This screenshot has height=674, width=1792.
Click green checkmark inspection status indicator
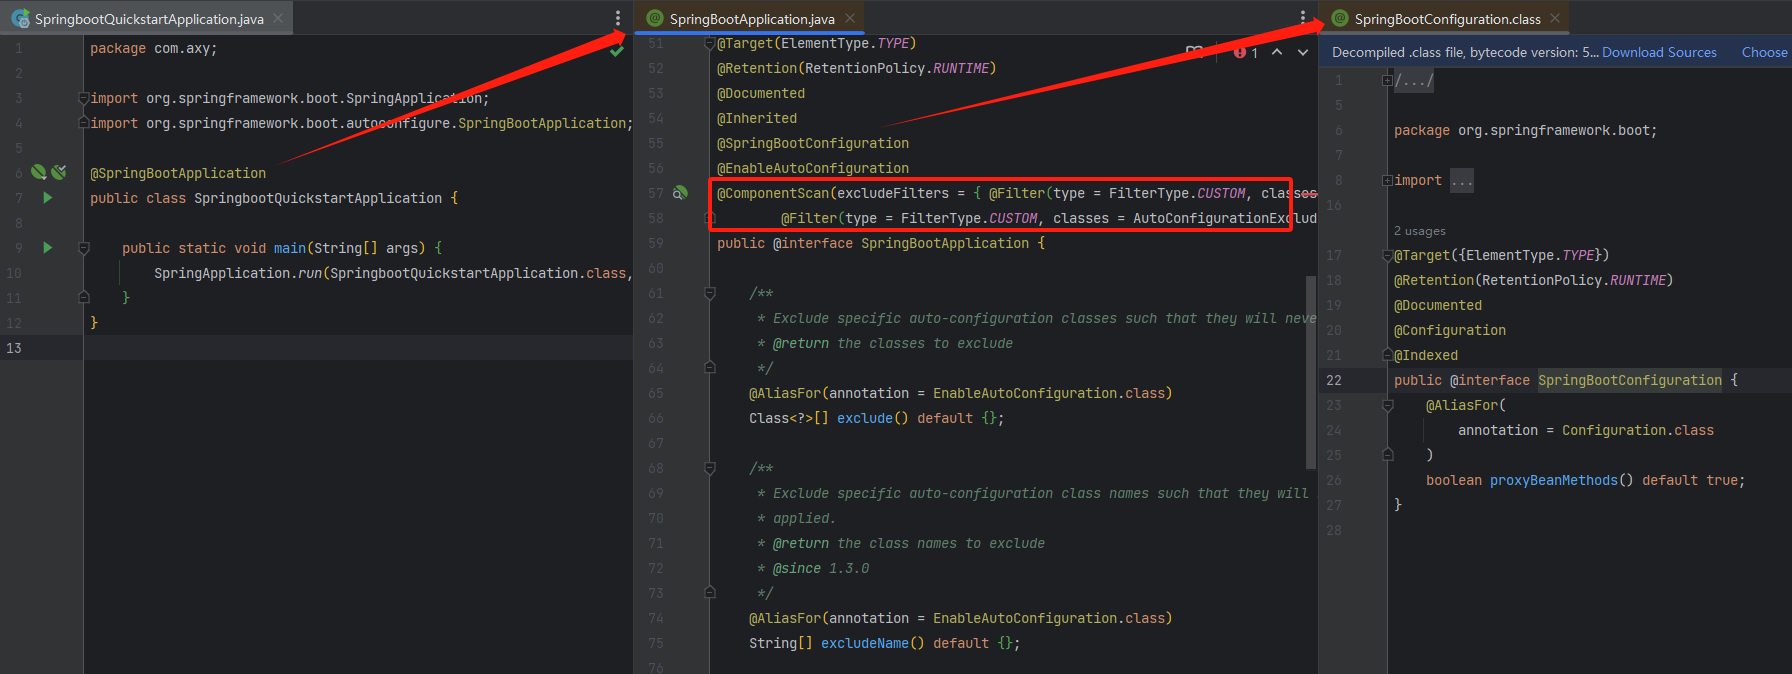click(617, 50)
